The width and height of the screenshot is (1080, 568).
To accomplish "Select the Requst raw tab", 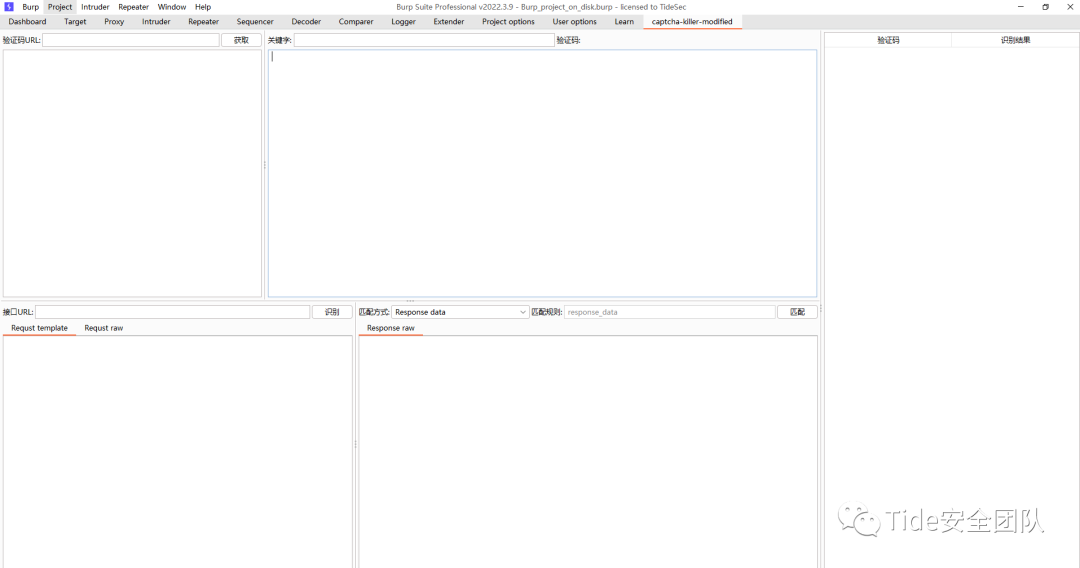I will tap(103, 328).
